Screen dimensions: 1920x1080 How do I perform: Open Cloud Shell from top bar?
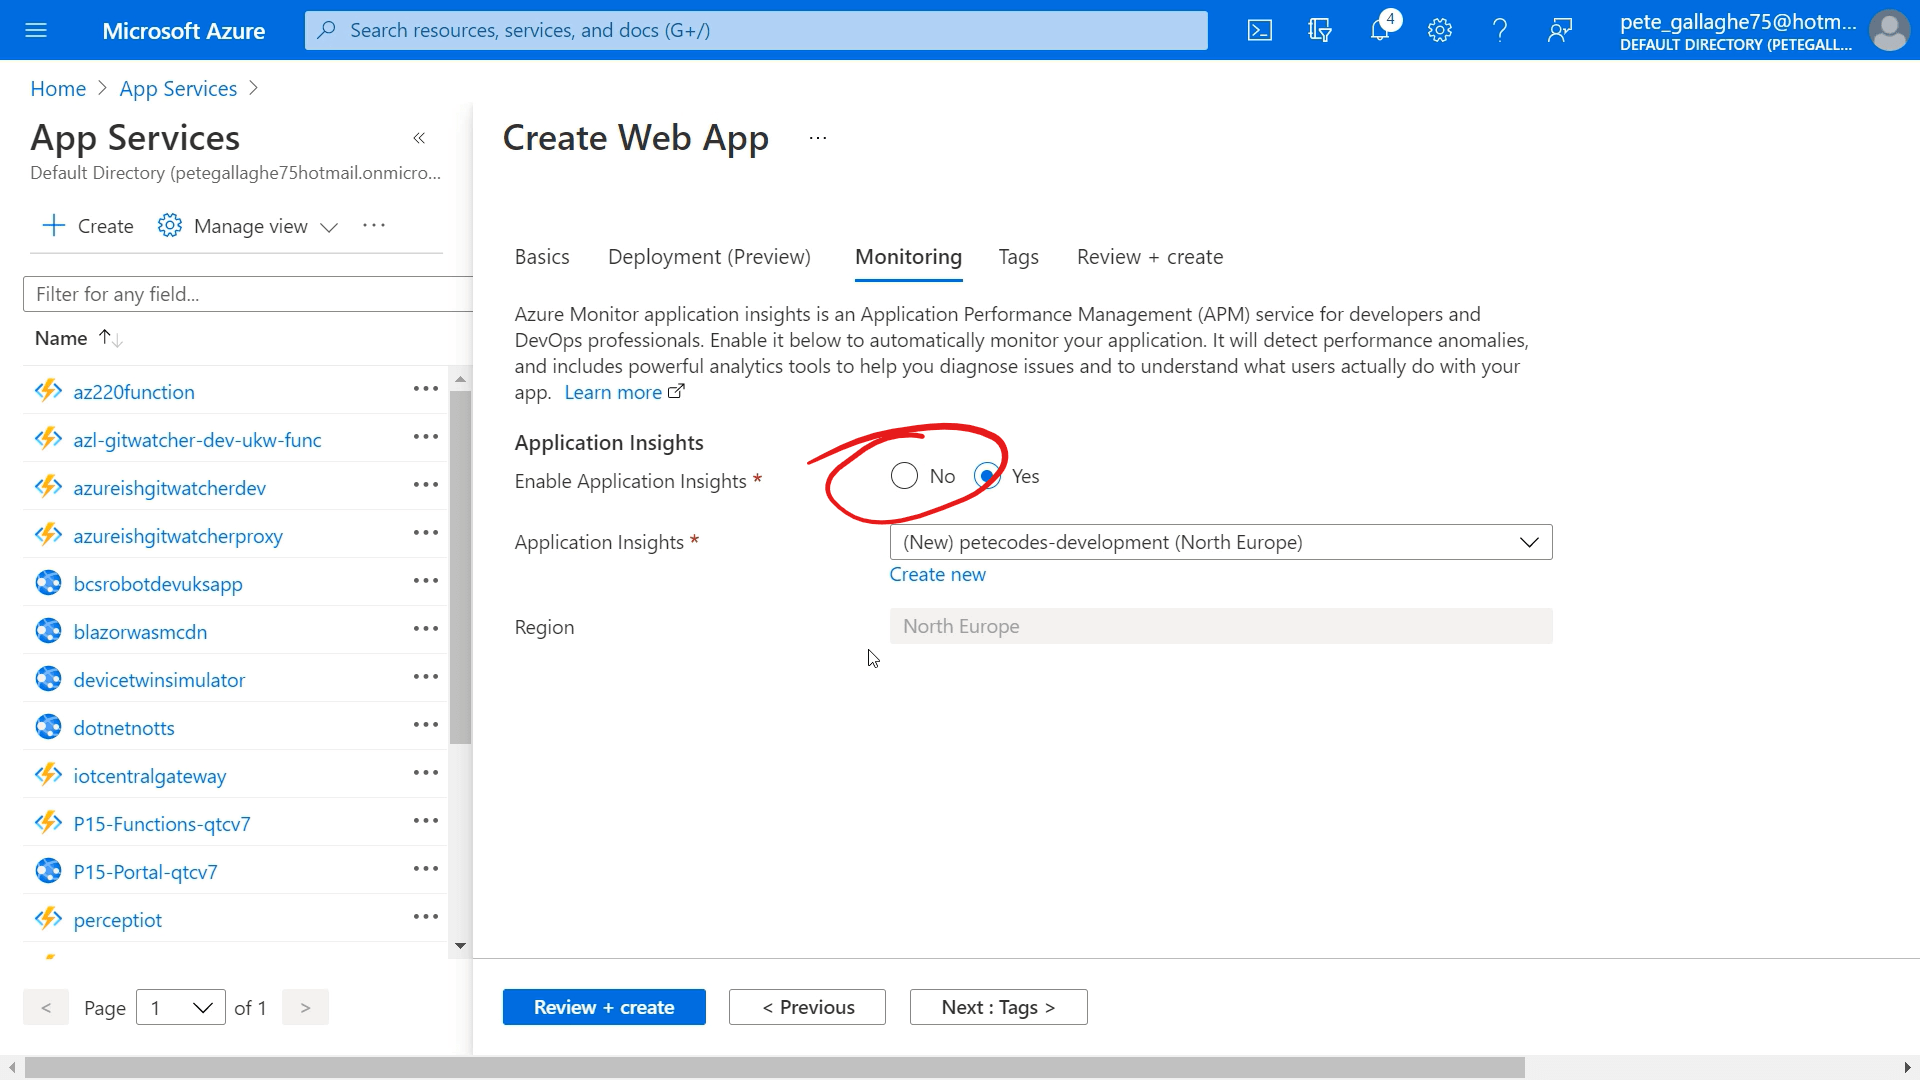point(1260,30)
